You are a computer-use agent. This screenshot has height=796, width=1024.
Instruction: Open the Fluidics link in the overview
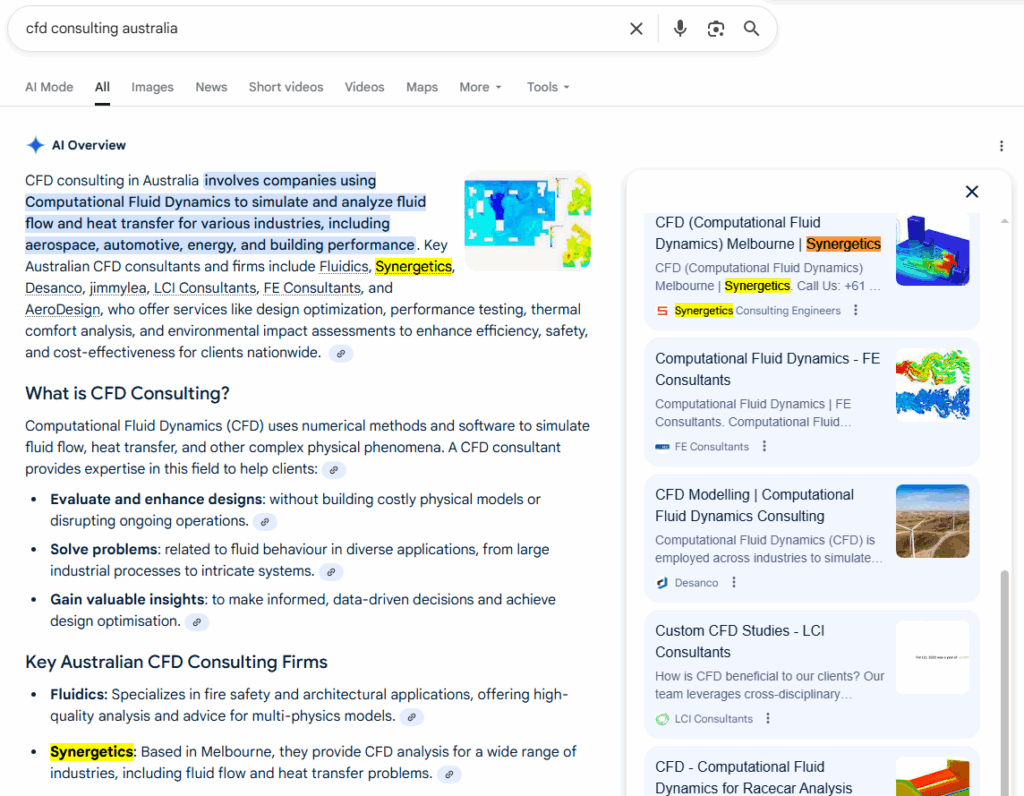click(x=344, y=266)
